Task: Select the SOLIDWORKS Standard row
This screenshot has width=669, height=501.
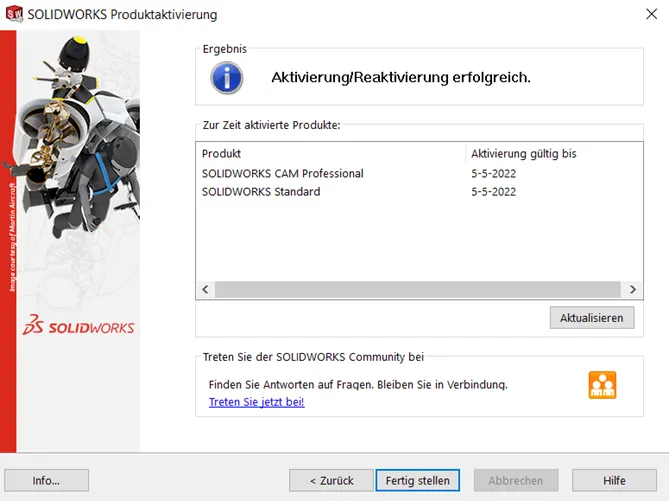Action: pyautogui.click(x=419, y=192)
